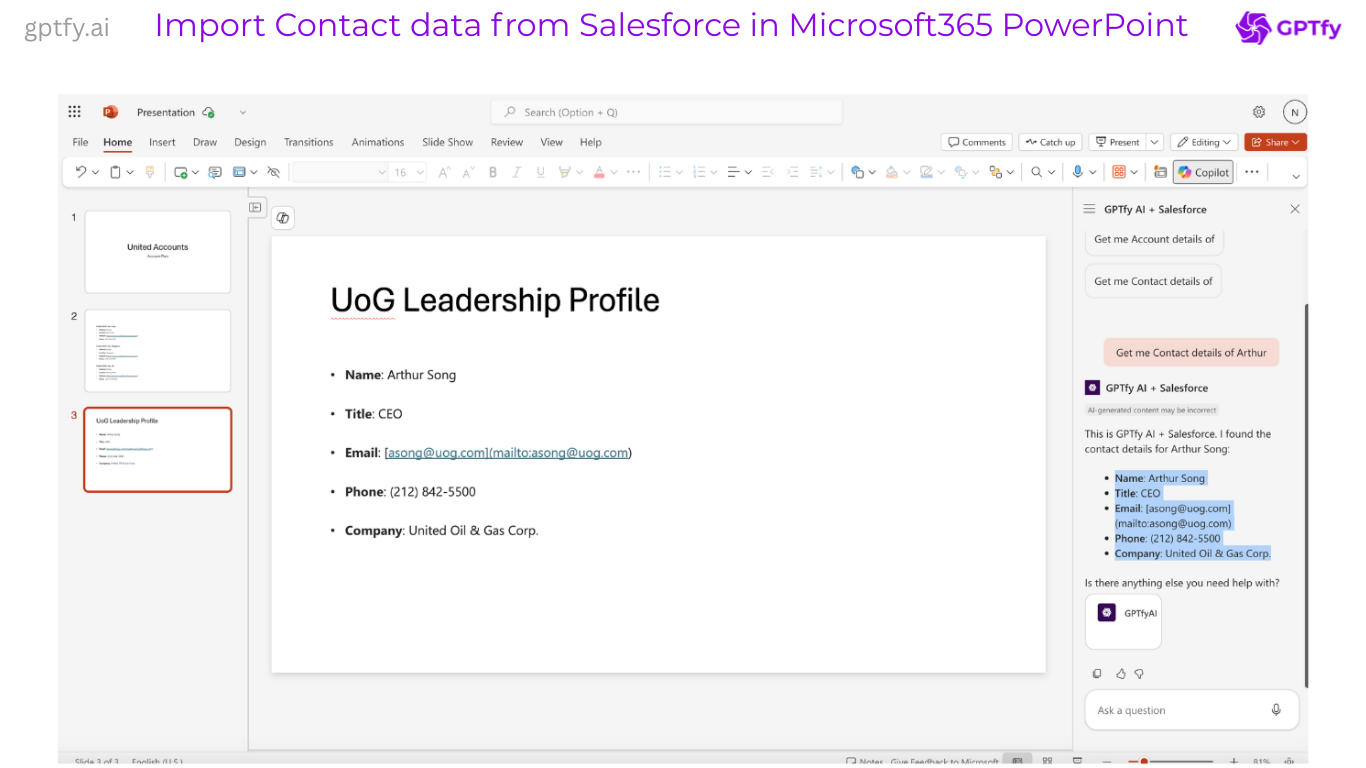Screen dimensions: 1366x768
Task: Click the Dictate microphone icon in ribbon
Action: [x=1077, y=172]
